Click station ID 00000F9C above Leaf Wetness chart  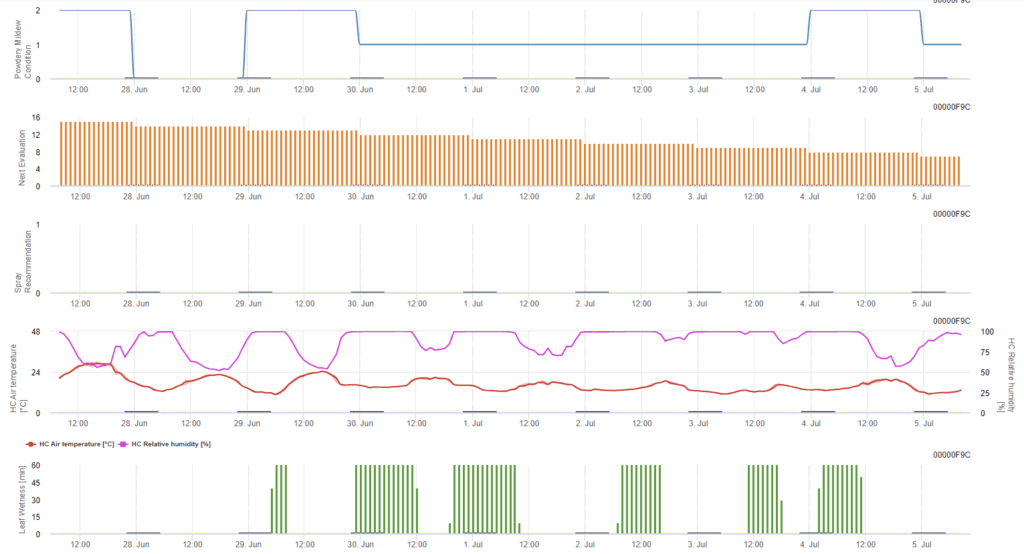(951, 454)
